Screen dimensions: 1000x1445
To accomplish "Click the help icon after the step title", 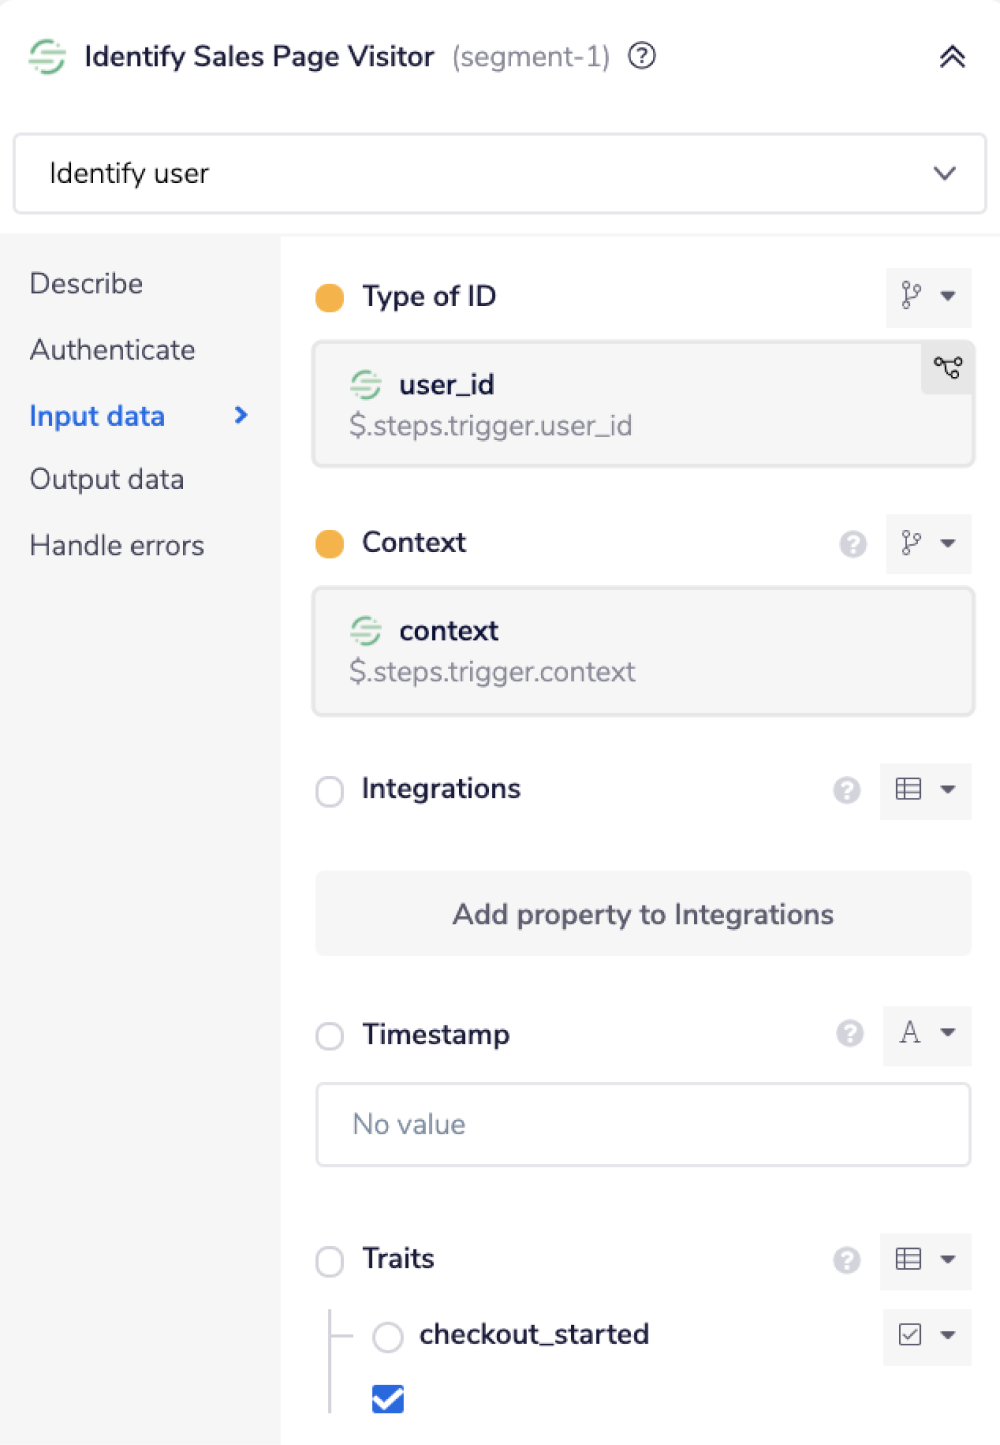I will pyautogui.click(x=641, y=56).
